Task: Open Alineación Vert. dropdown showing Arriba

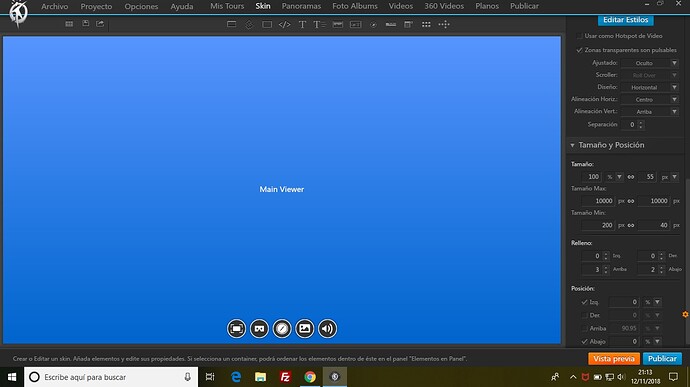Action: point(650,112)
